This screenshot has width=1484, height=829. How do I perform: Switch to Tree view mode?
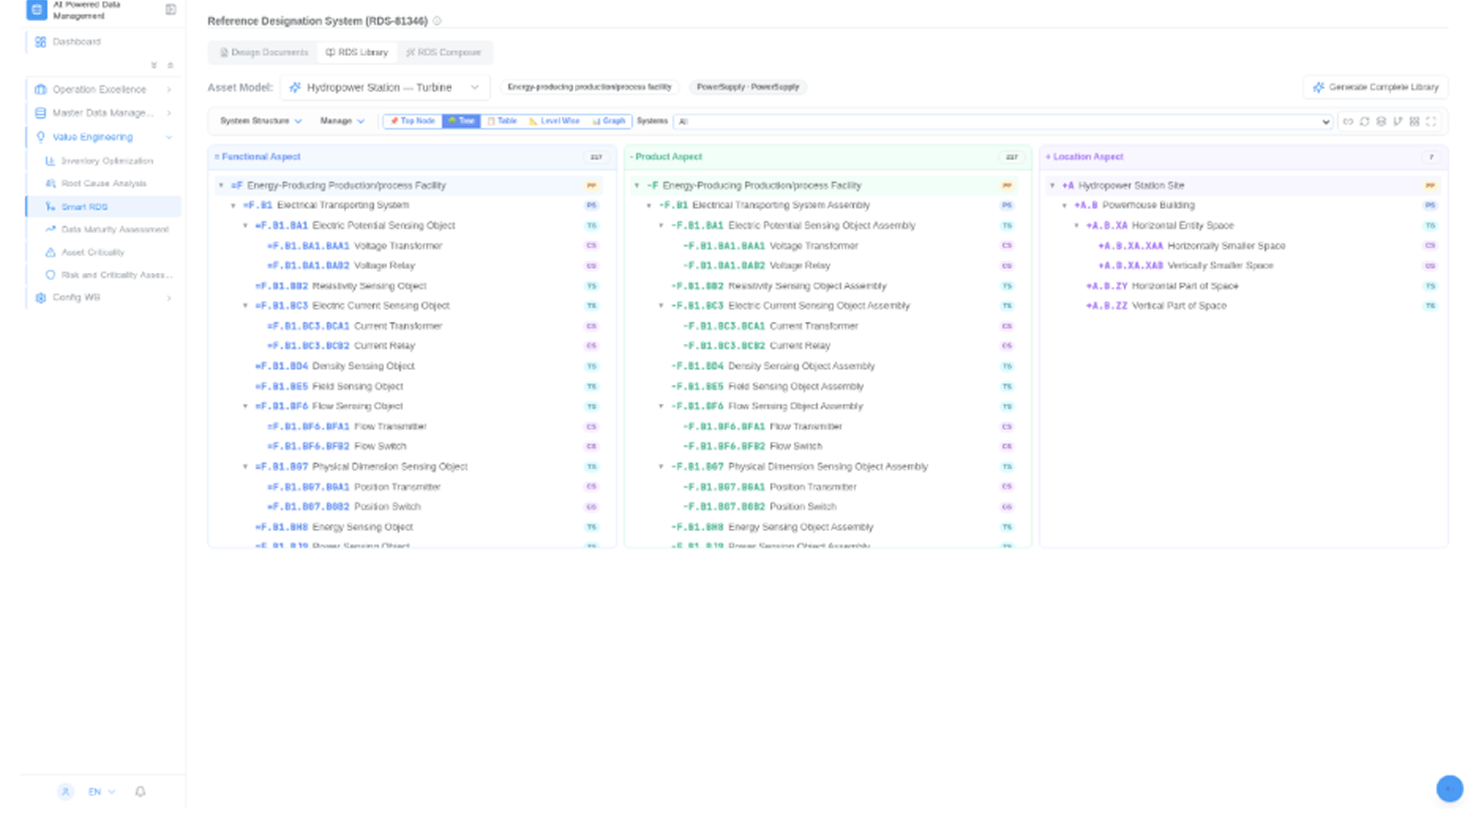point(461,121)
